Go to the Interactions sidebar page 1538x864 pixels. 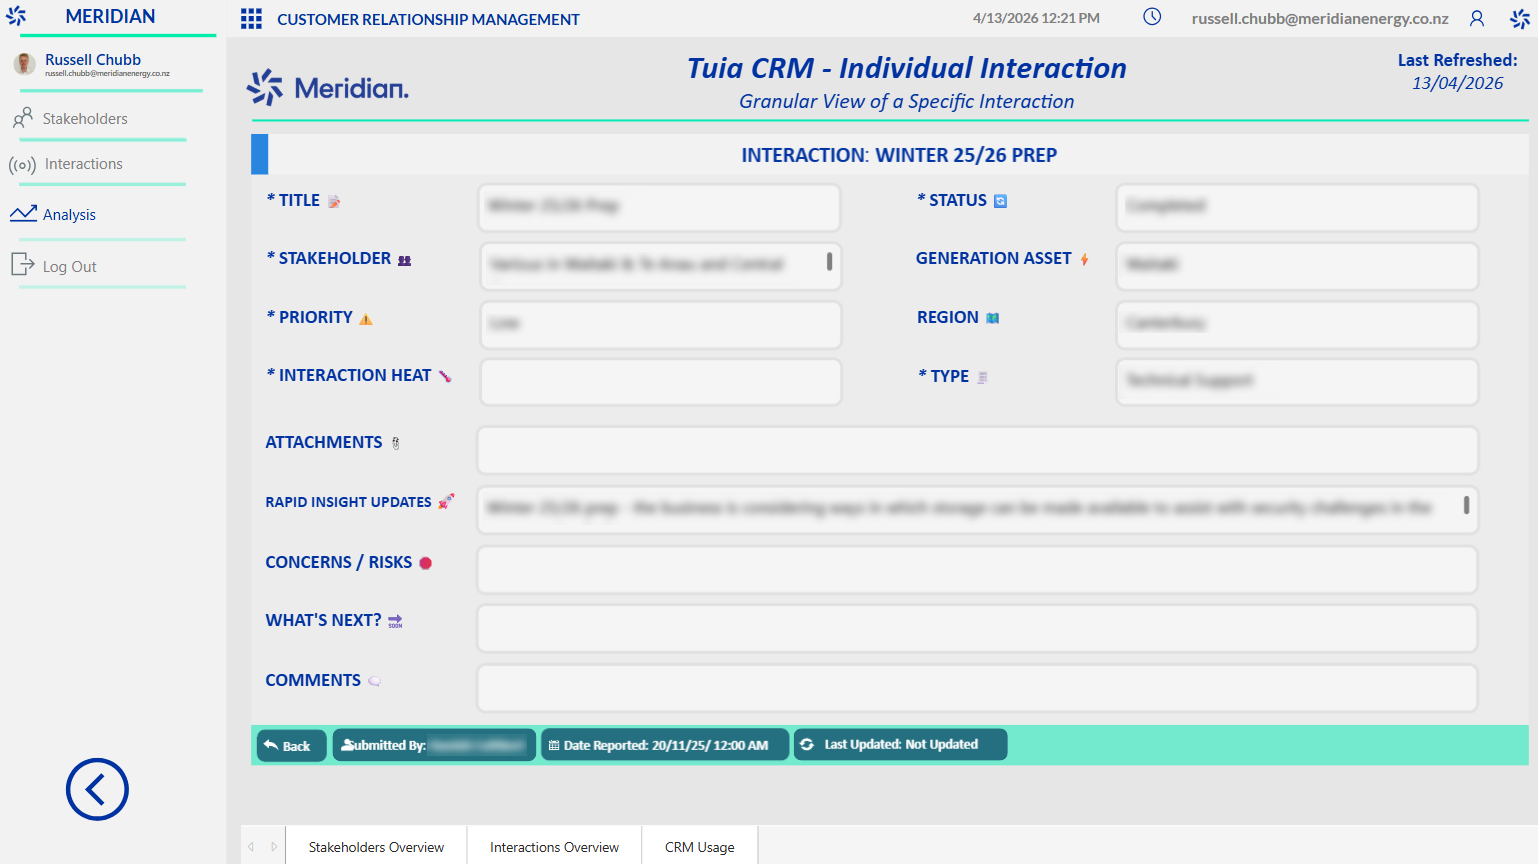(x=83, y=164)
